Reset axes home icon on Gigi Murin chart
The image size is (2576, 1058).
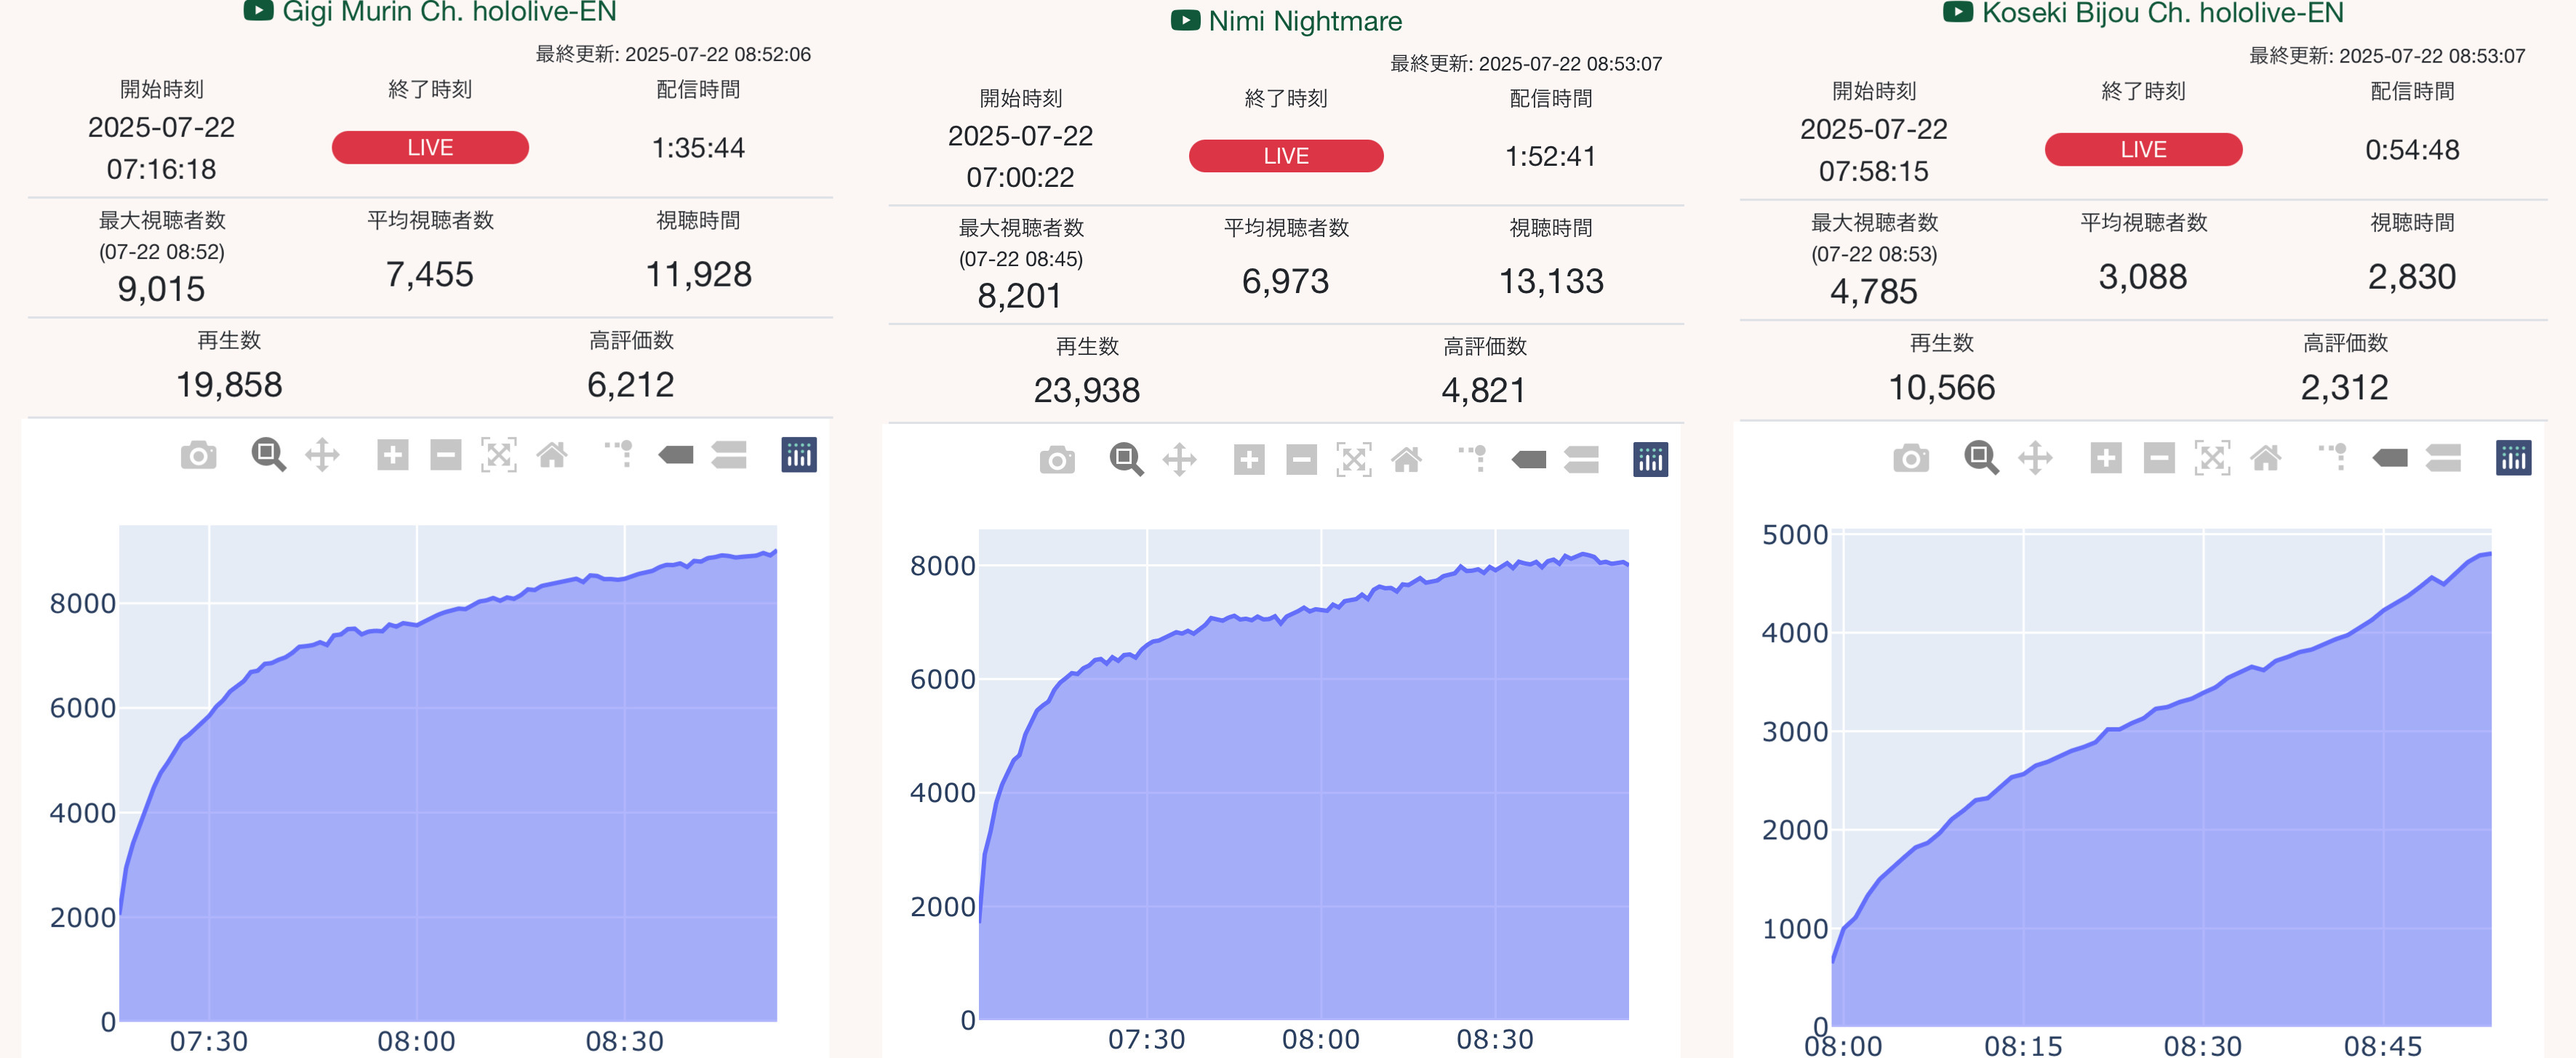(551, 455)
